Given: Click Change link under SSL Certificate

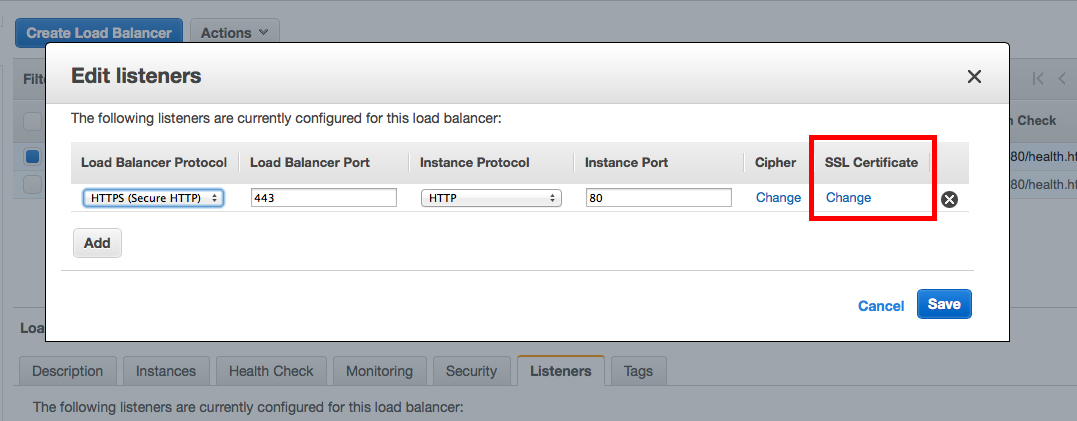Looking at the screenshot, I should [848, 198].
